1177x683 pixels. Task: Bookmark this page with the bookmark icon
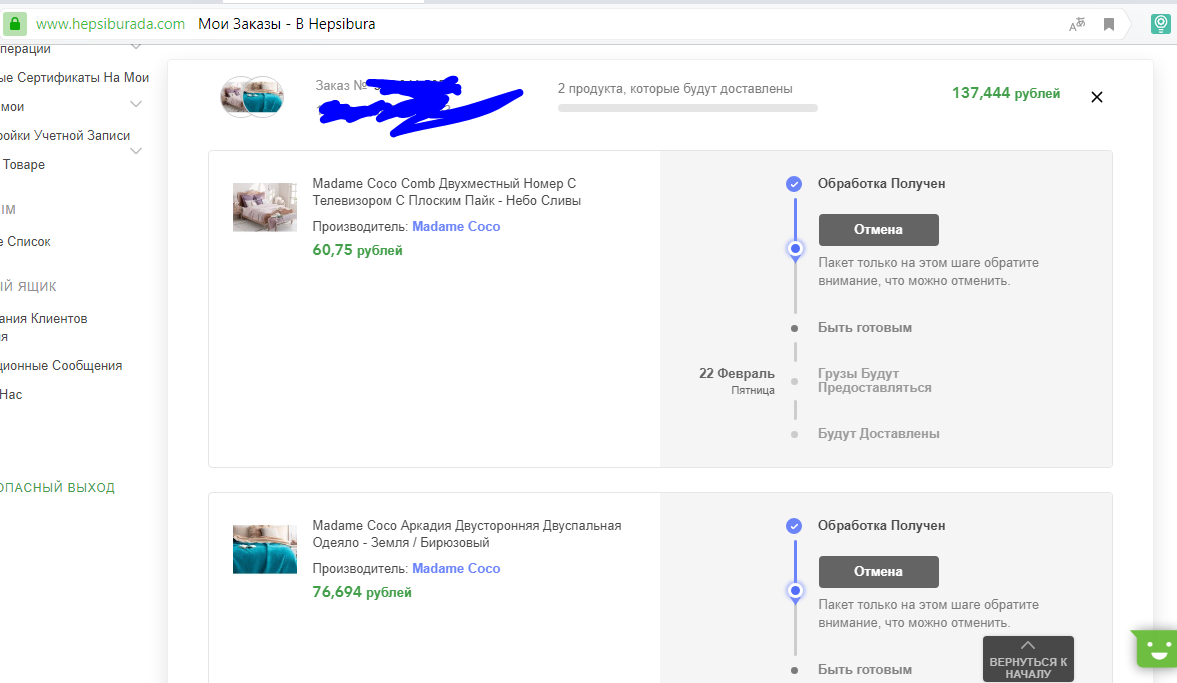[1109, 25]
